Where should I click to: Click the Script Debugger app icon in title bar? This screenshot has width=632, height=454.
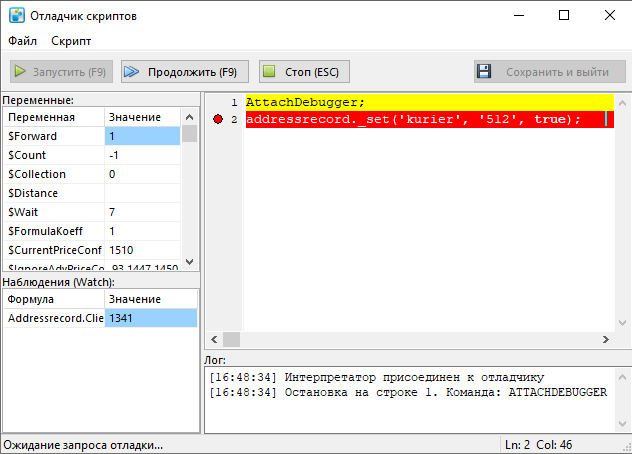pos(15,16)
